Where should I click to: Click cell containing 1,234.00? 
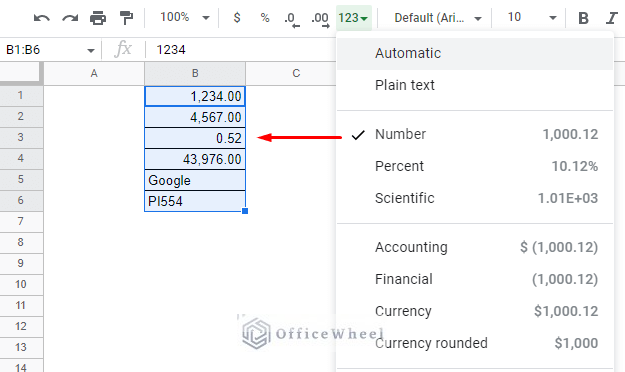tap(195, 96)
